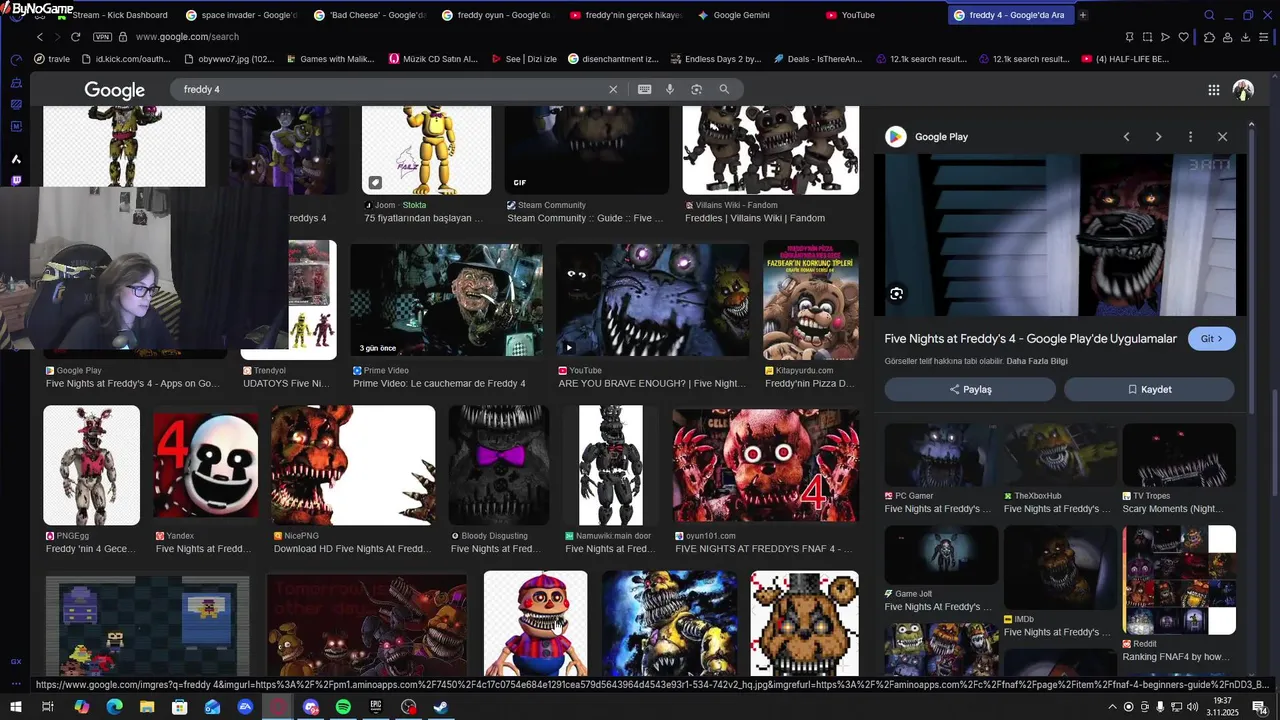Switch to space invader Google tab

[x=241, y=15]
